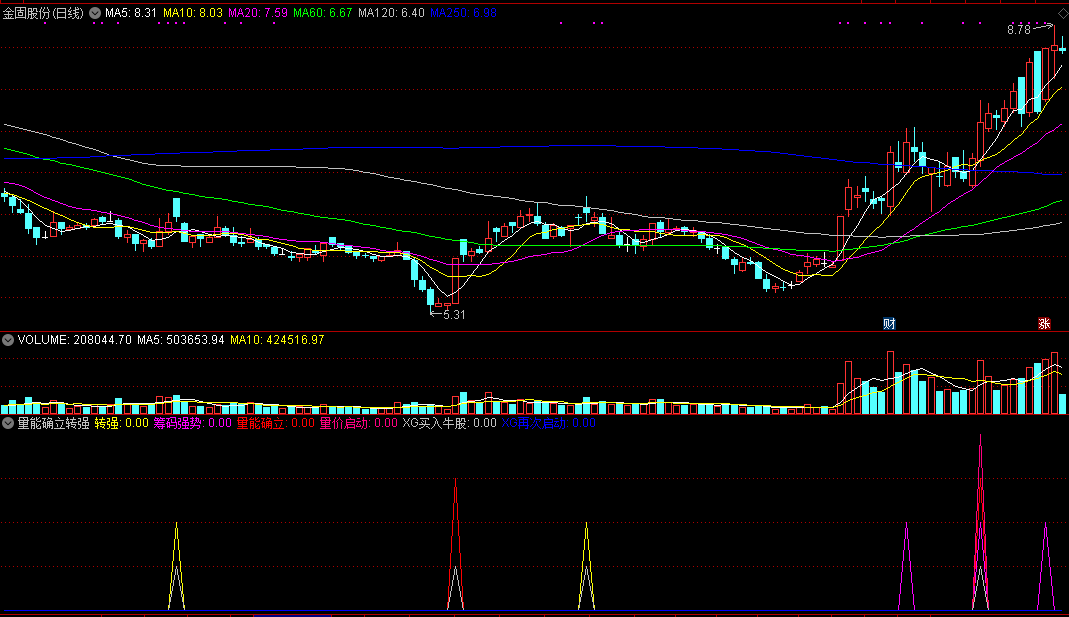1069x617 pixels.
Task: Select the MA20: 7.59 moving average label
Action: tap(258, 13)
